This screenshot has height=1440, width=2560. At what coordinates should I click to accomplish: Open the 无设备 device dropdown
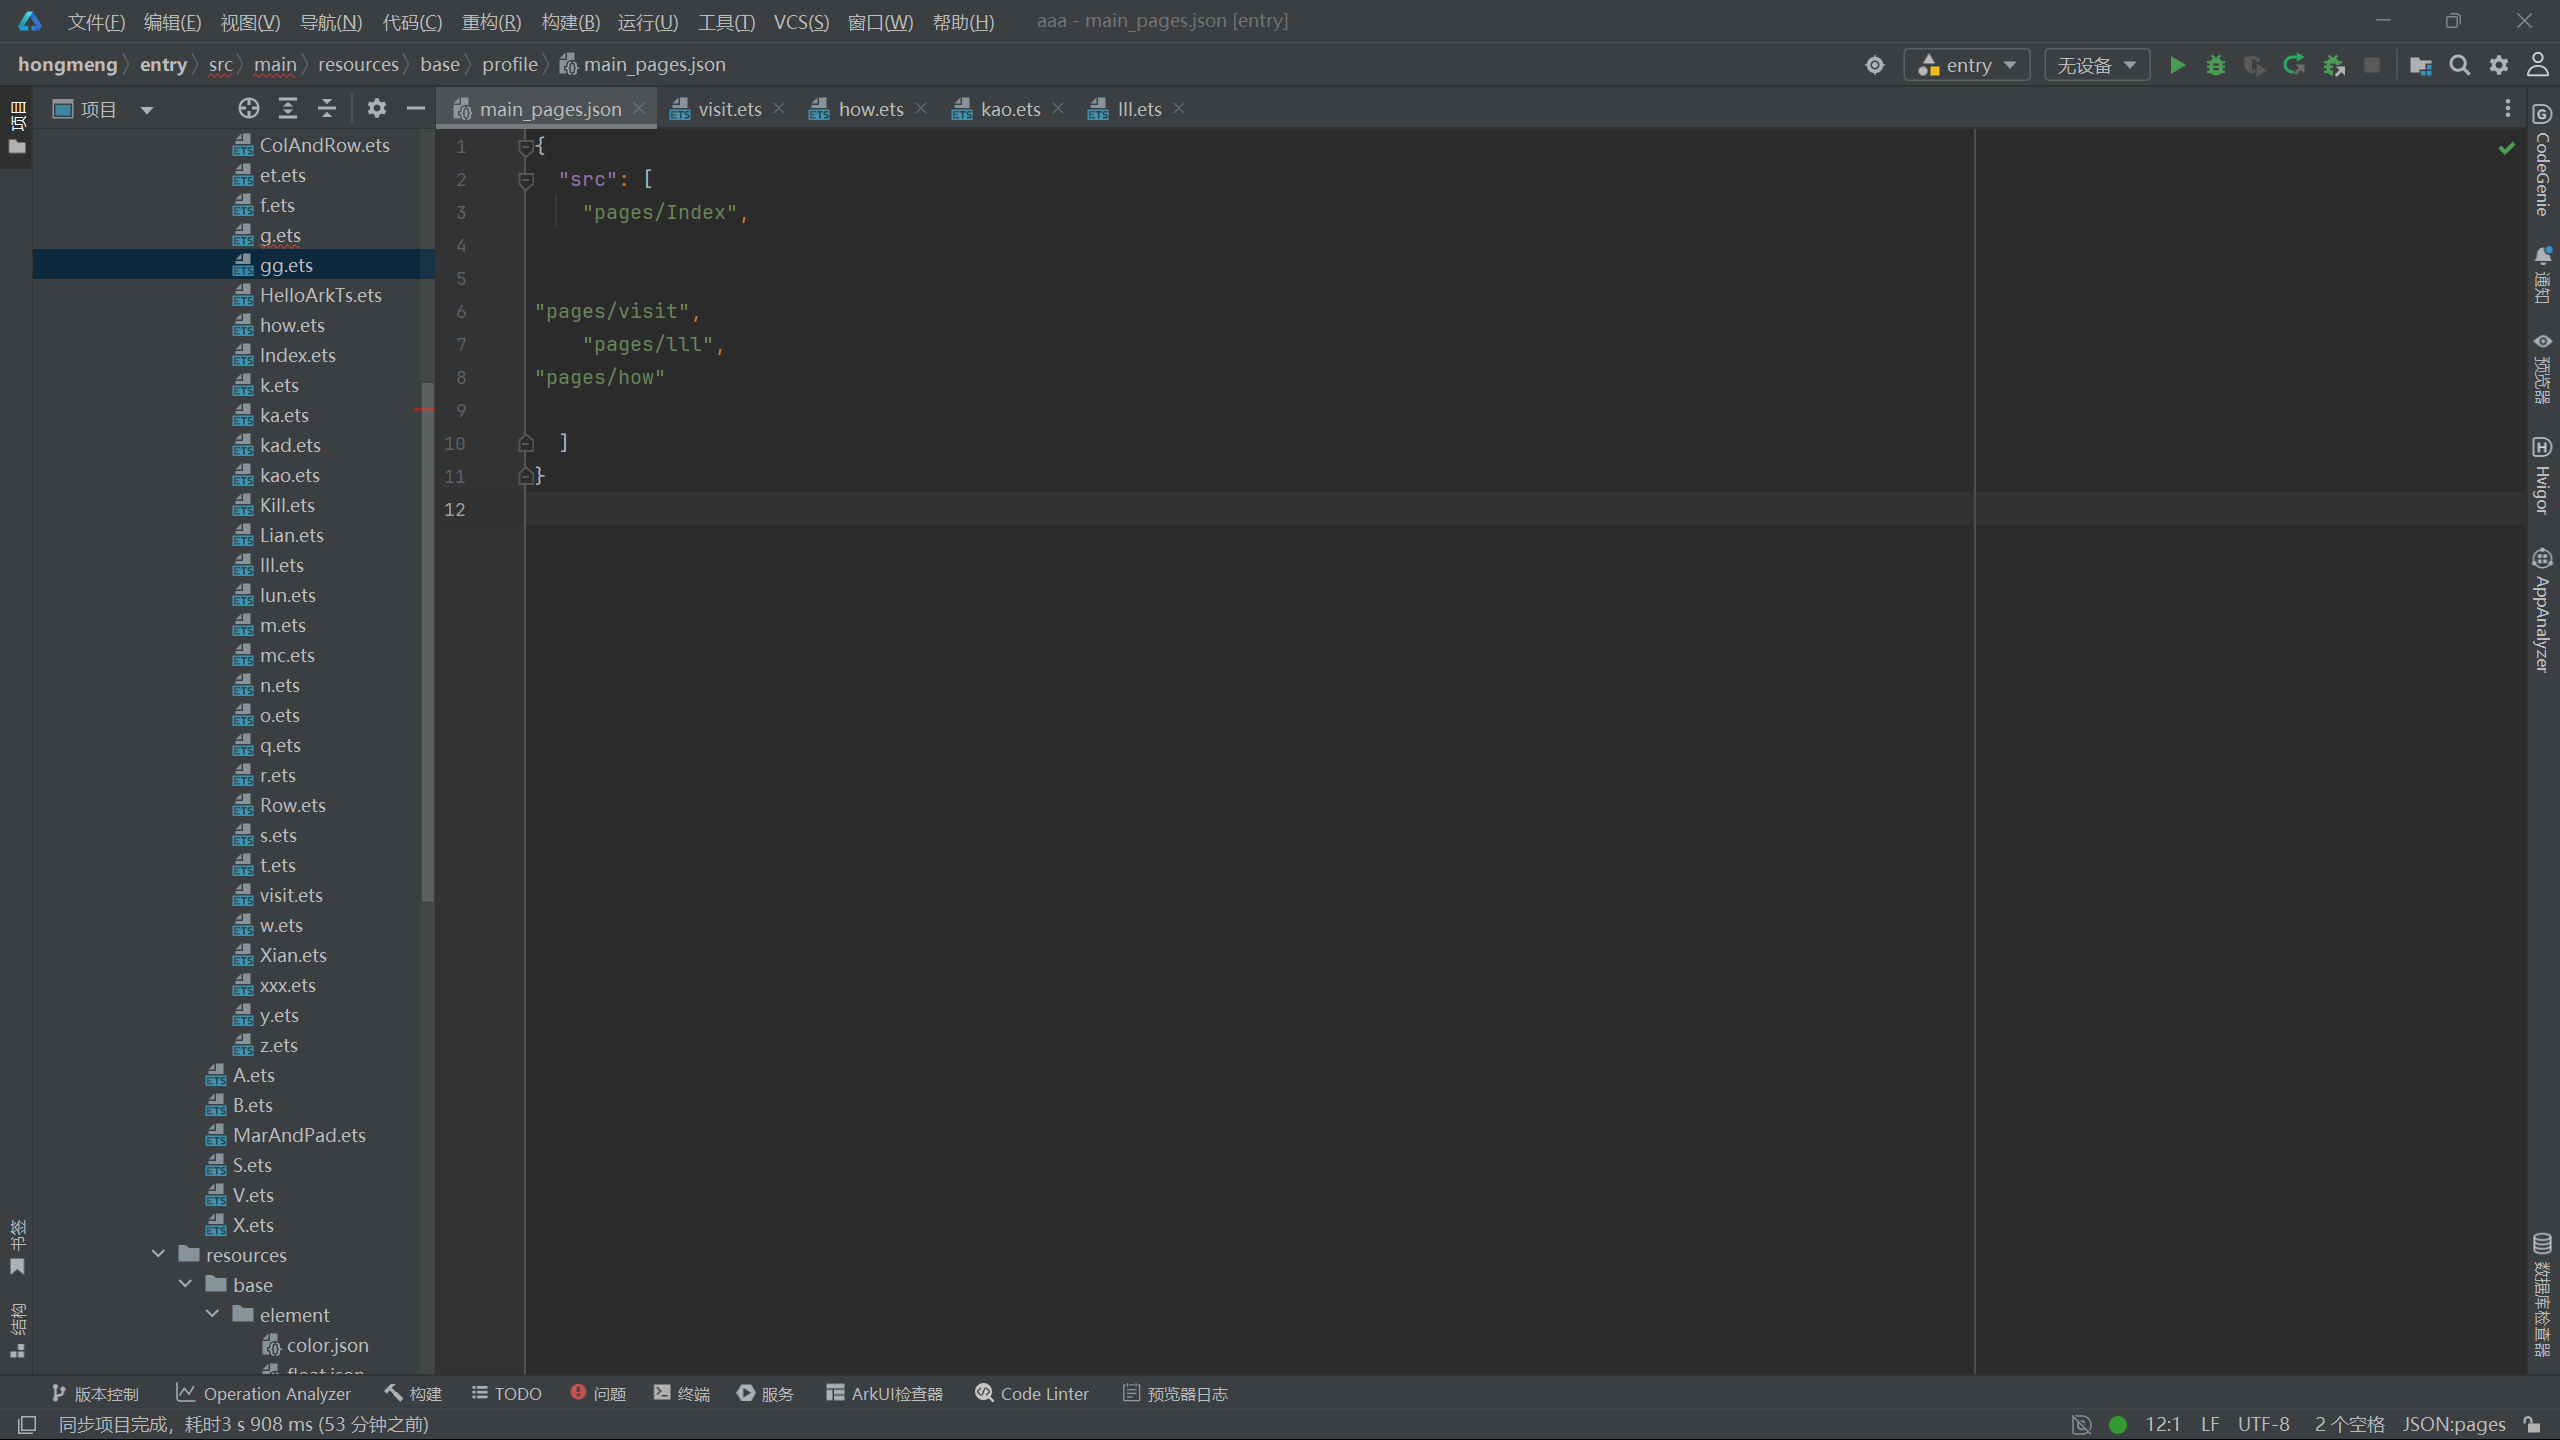coord(2096,65)
